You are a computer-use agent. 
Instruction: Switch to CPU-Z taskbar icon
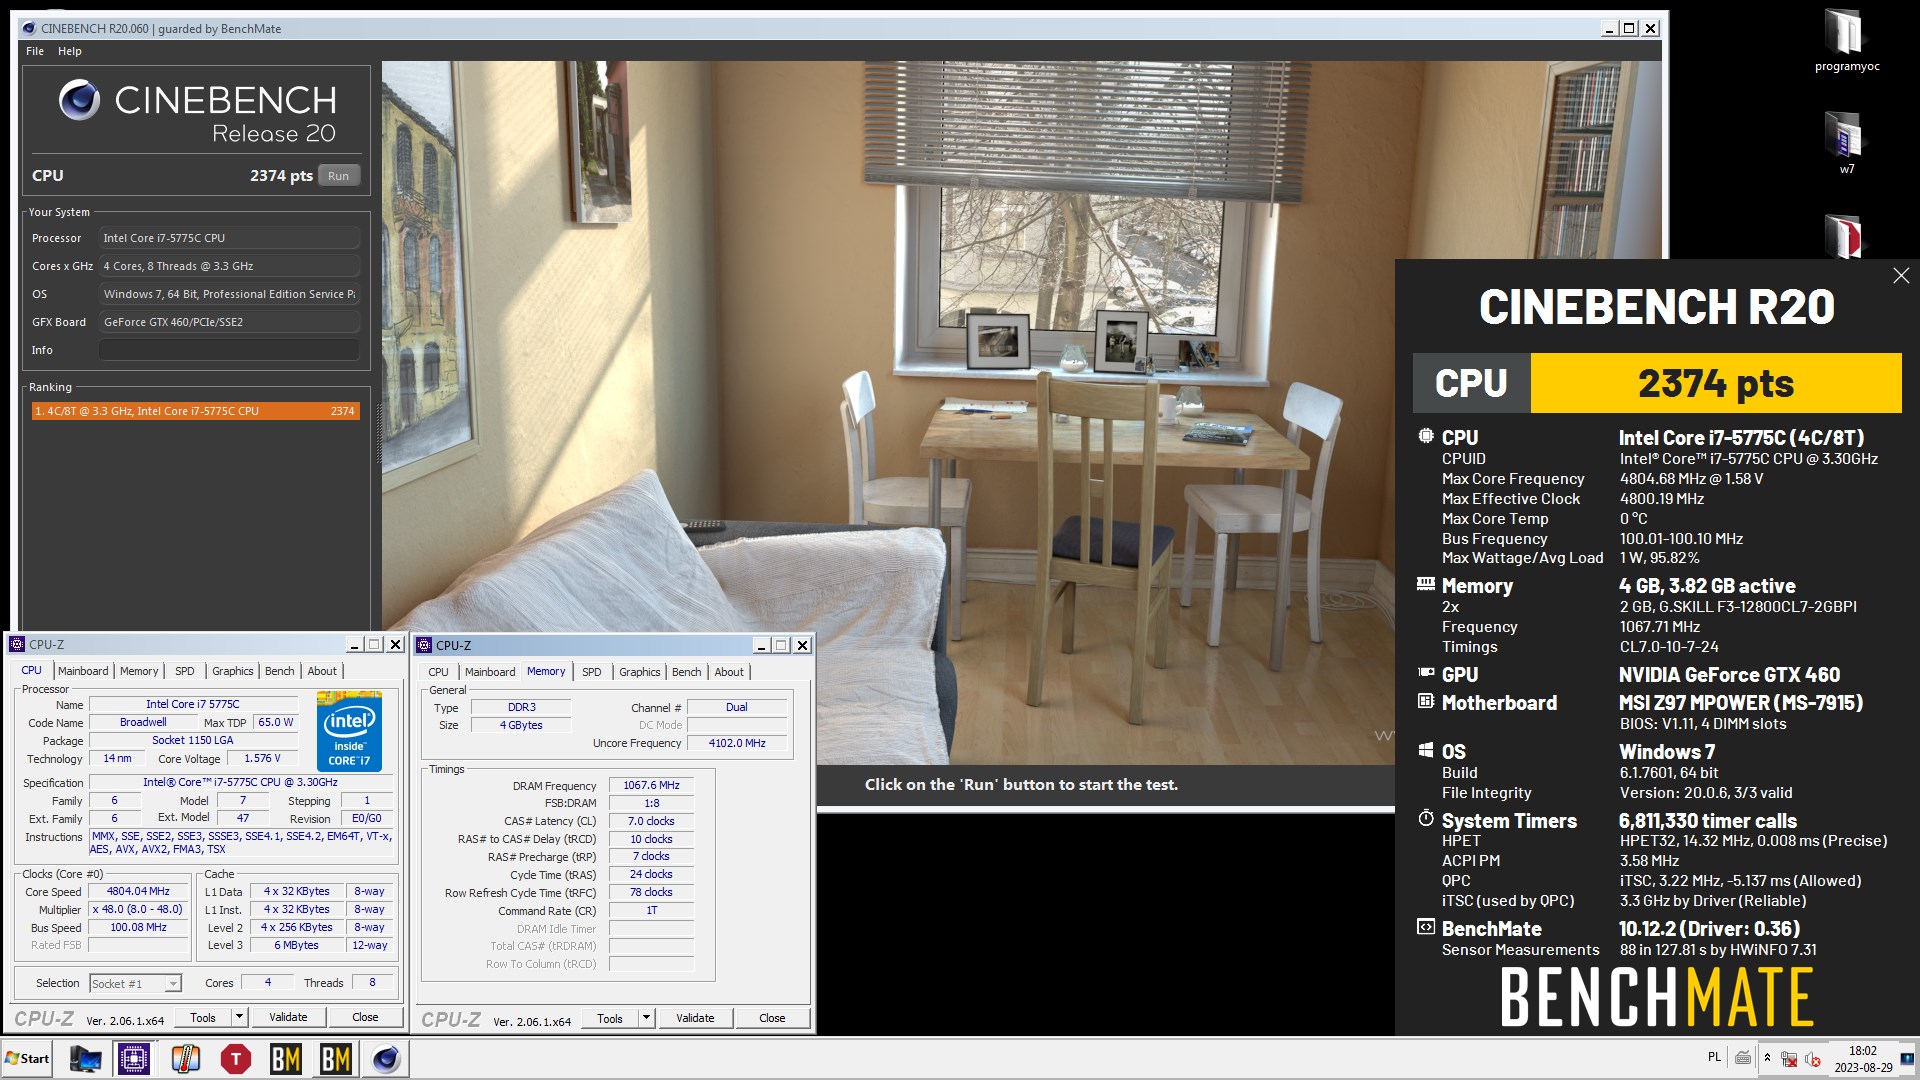[x=134, y=1058]
